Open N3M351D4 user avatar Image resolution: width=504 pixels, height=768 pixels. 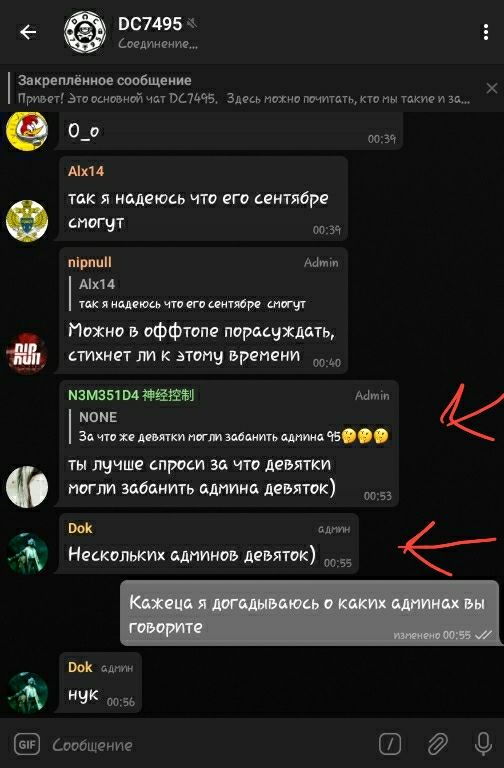[27, 486]
